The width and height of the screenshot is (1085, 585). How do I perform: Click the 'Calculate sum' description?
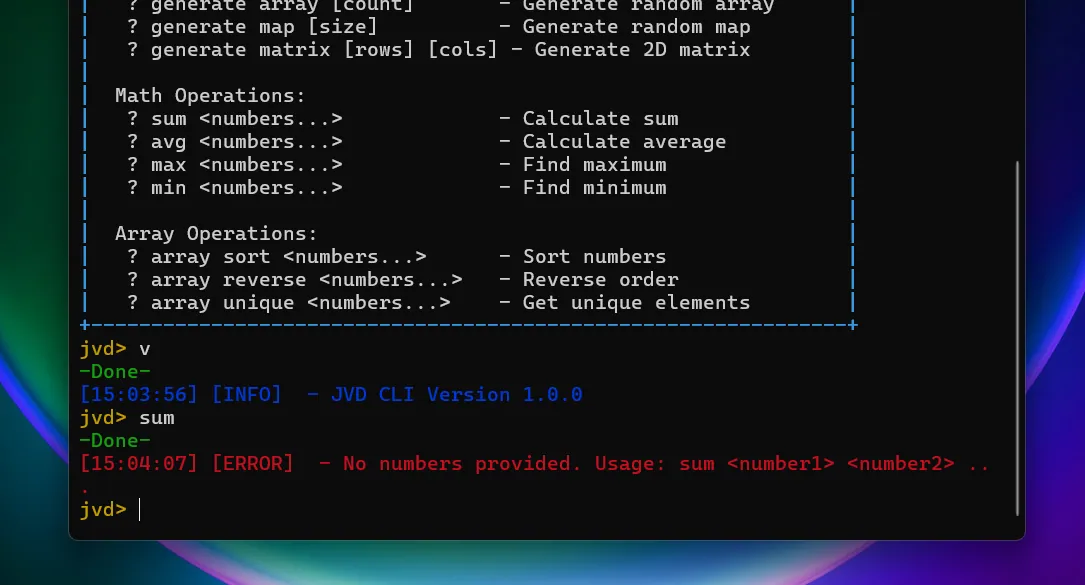[600, 119]
